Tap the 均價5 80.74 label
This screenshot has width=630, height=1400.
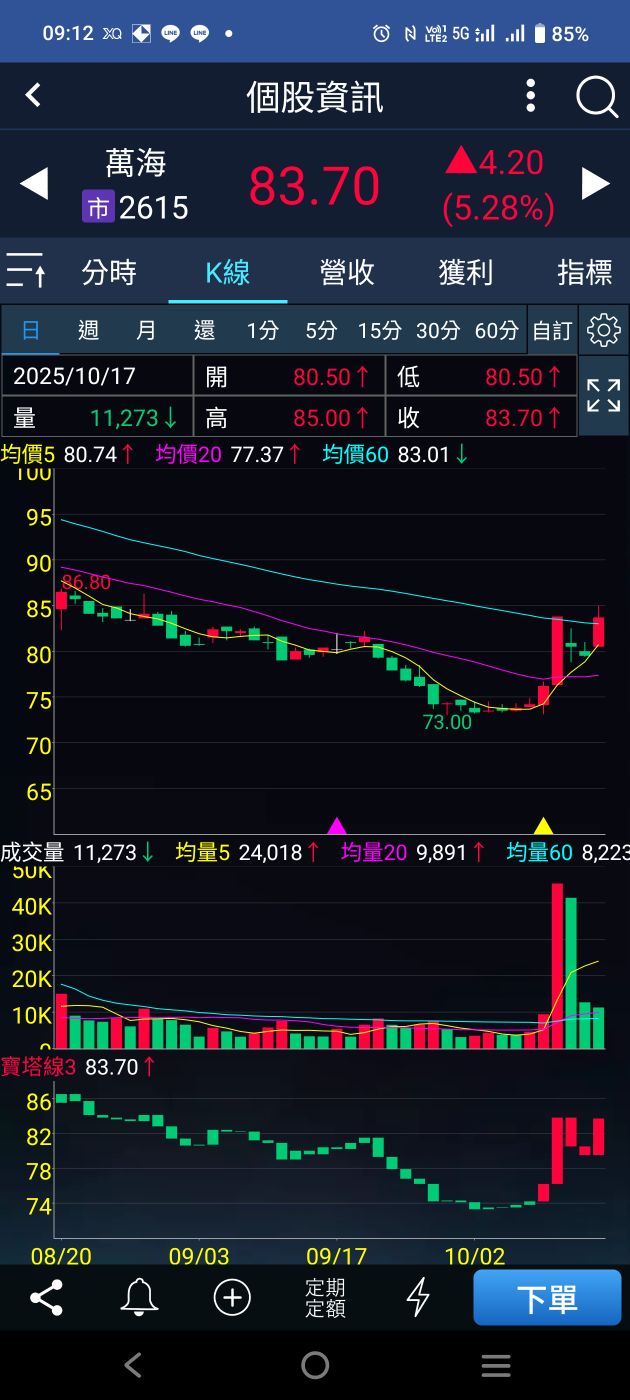[x=67, y=455]
